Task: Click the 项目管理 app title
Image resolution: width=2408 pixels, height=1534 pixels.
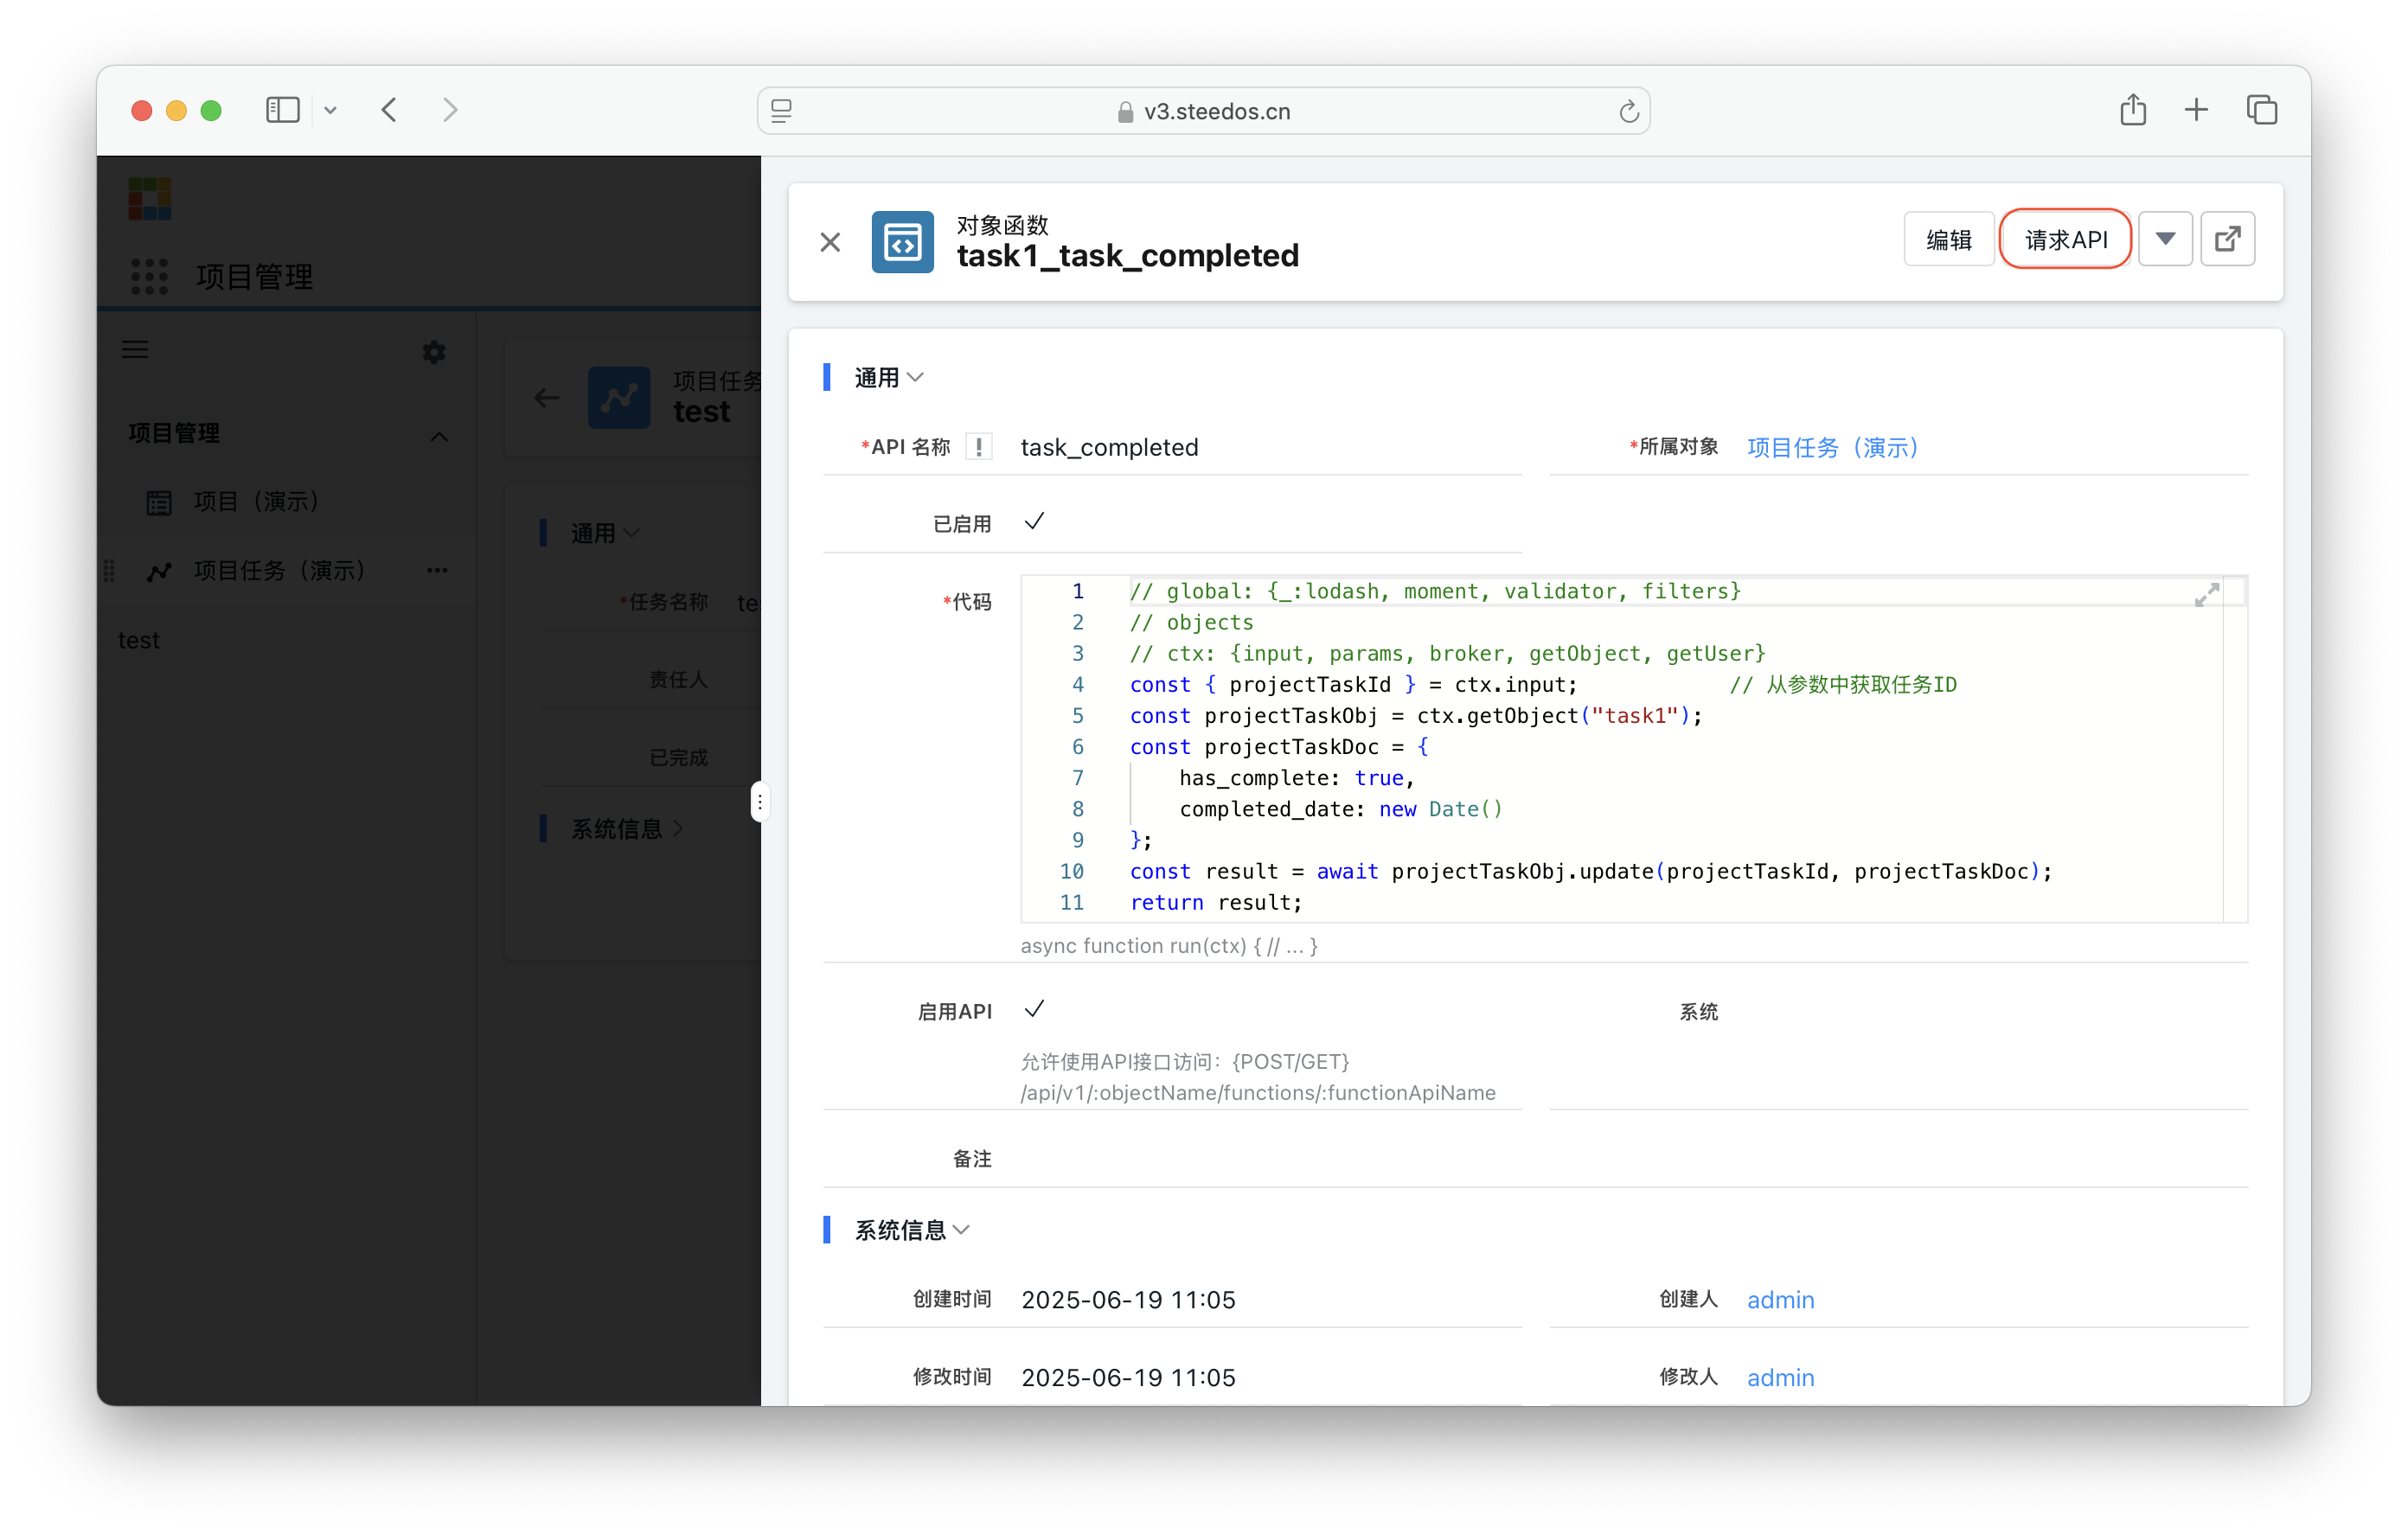Action: [254, 277]
